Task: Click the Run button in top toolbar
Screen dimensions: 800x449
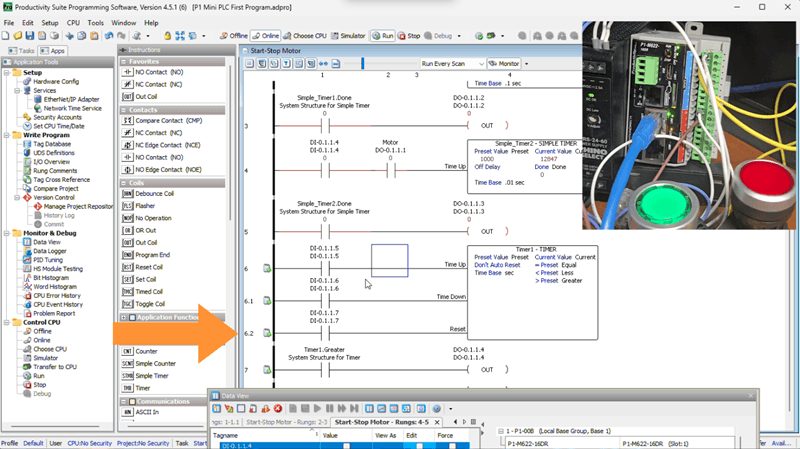Action: 383,36
